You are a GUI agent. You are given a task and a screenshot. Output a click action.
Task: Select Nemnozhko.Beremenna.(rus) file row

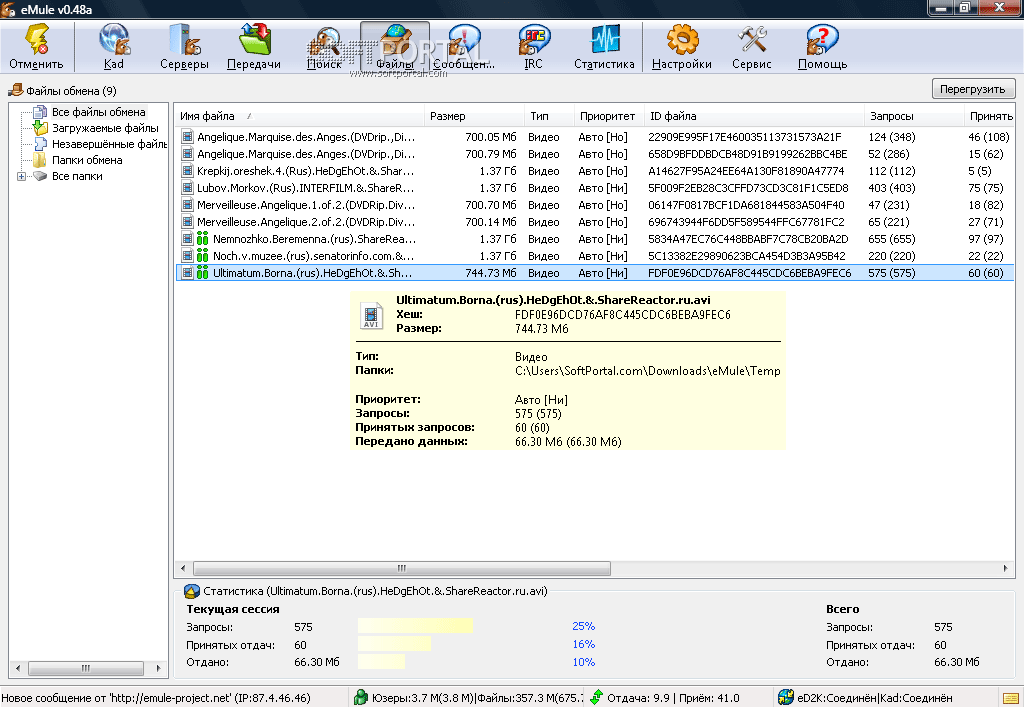[x=594, y=239]
